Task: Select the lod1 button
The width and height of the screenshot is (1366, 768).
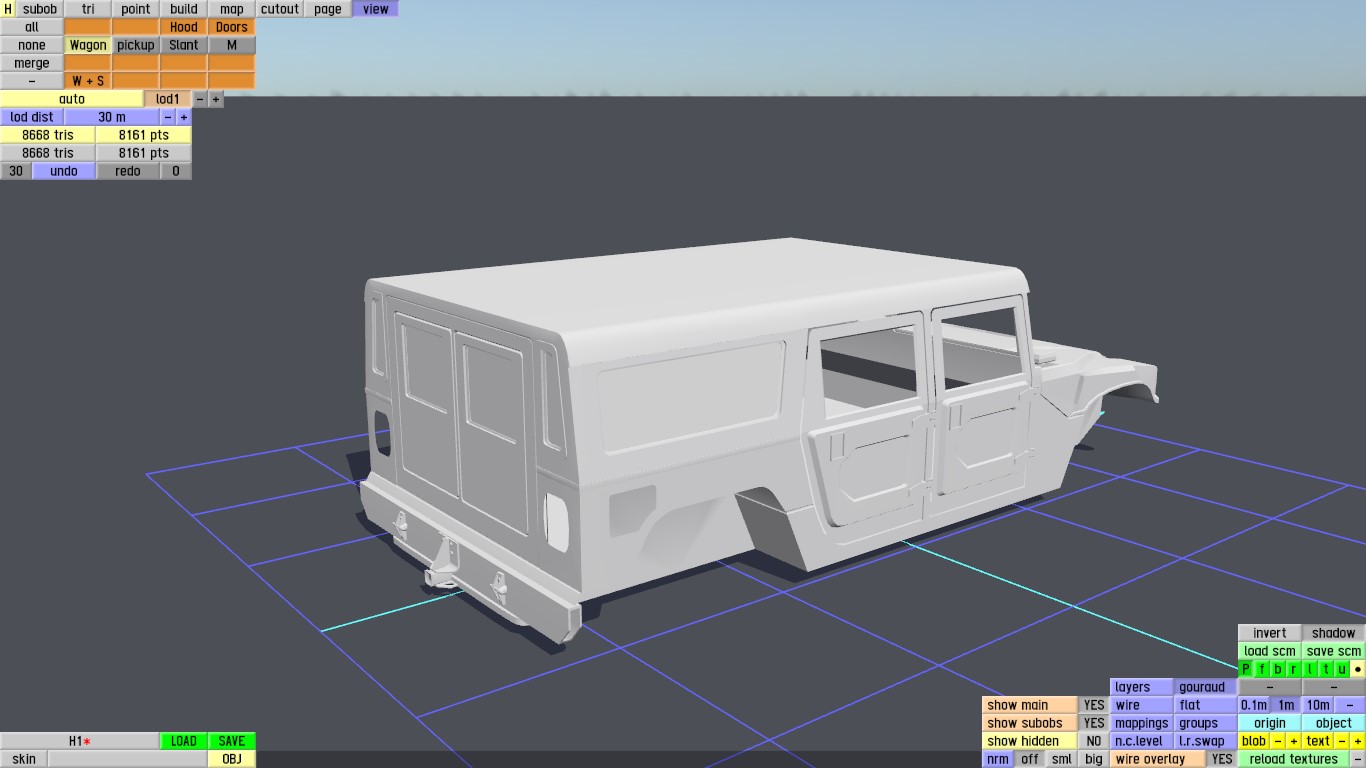Action: (x=168, y=99)
